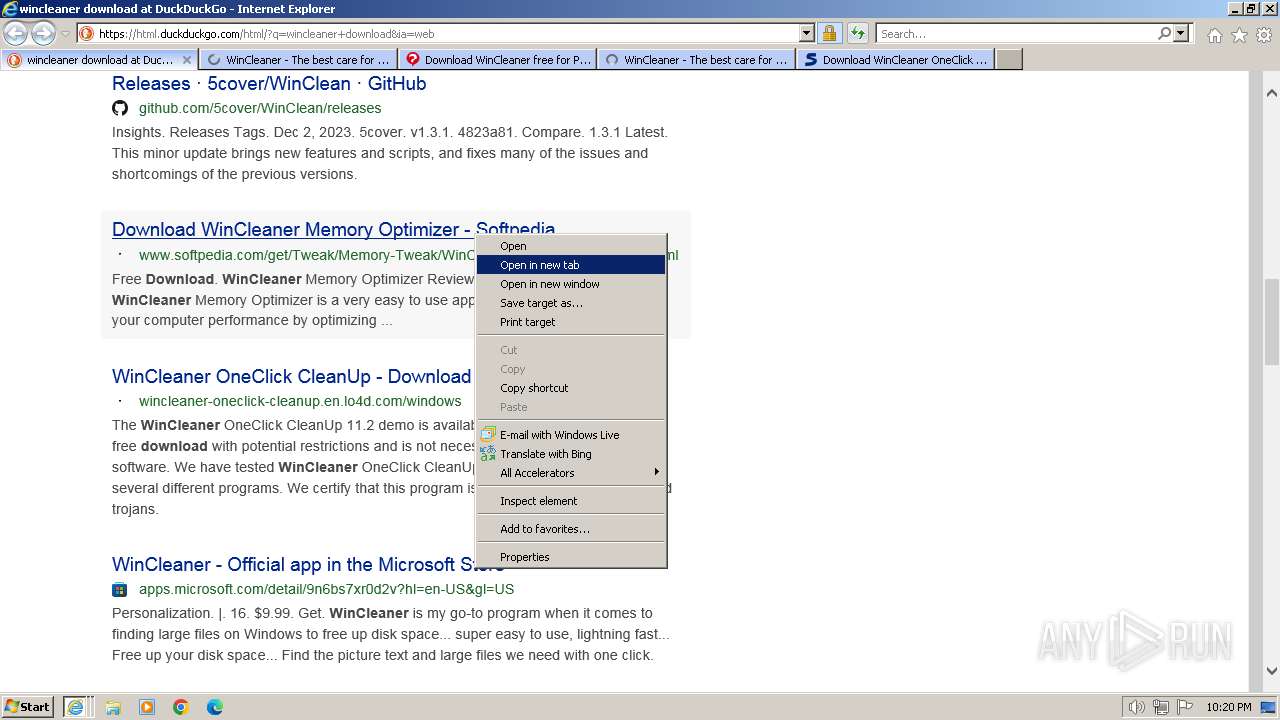Launch Google Chrome from taskbar
Image resolution: width=1280 pixels, height=720 pixels.
[x=181, y=707]
